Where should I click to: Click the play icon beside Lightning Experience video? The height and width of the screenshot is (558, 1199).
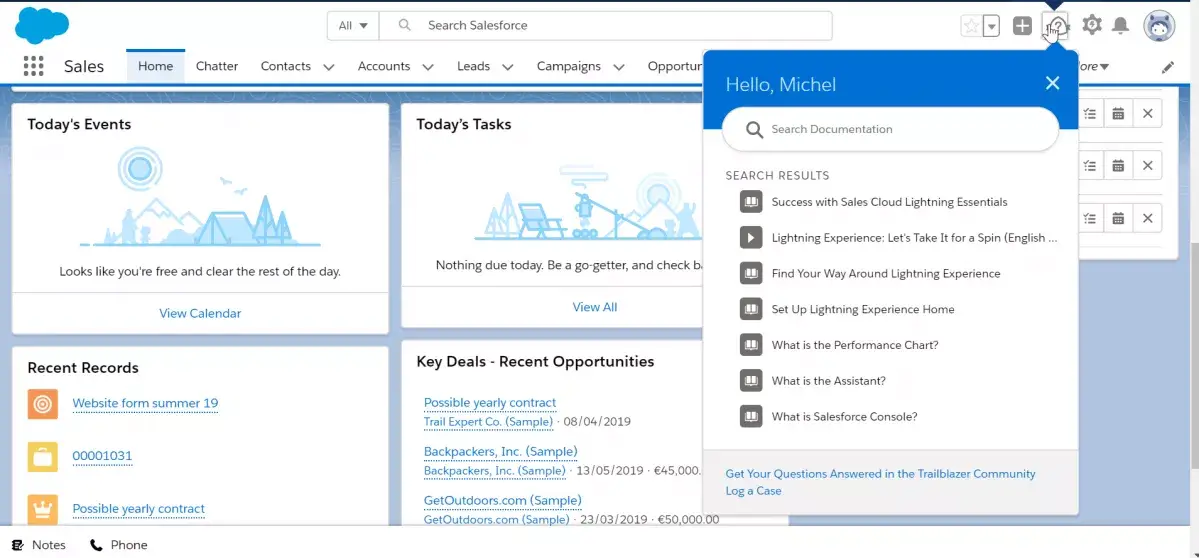[x=751, y=238]
